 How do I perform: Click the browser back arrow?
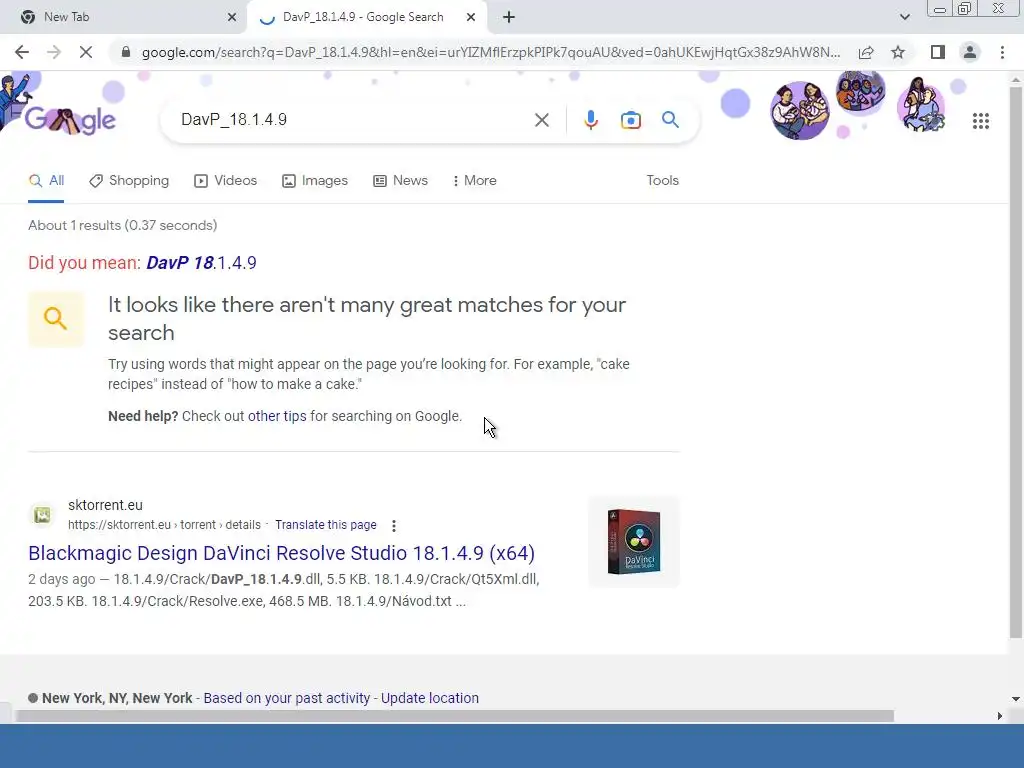[x=22, y=52]
